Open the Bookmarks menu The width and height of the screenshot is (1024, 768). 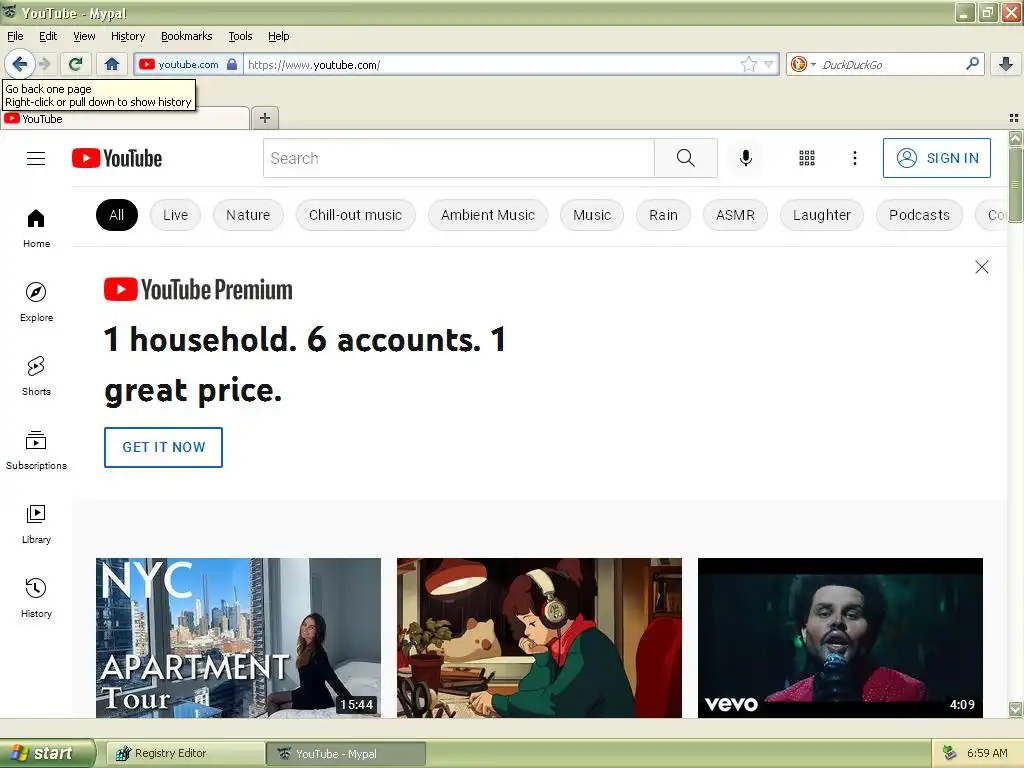click(x=187, y=36)
